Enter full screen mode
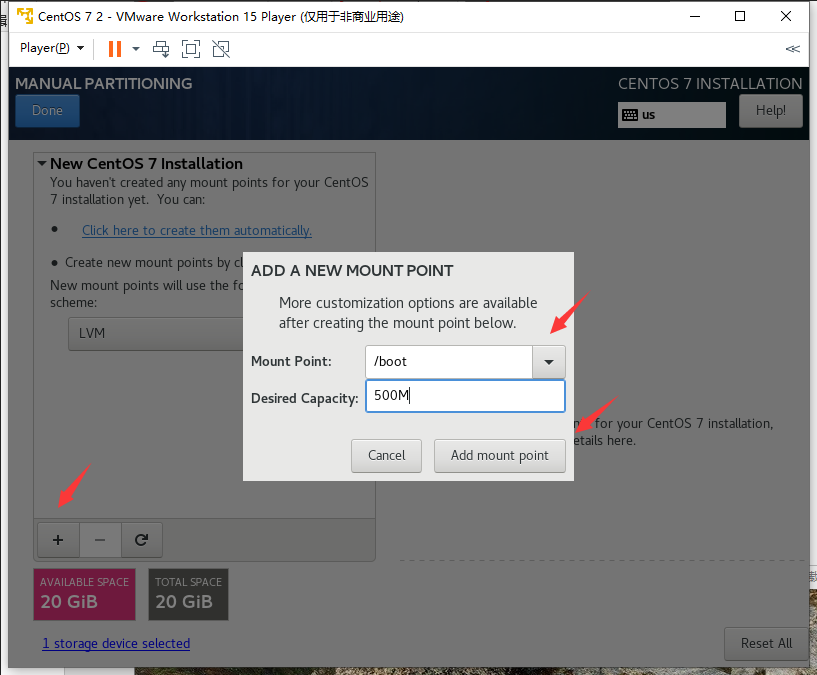Image resolution: width=817 pixels, height=675 pixels. (191, 49)
